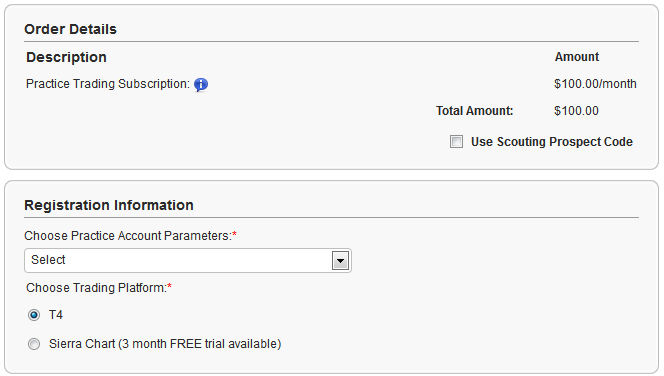Image resolution: width=664 pixels, height=376 pixels.
Task: Click the Use Scouting Prospect Code label text
Action: 552,142
